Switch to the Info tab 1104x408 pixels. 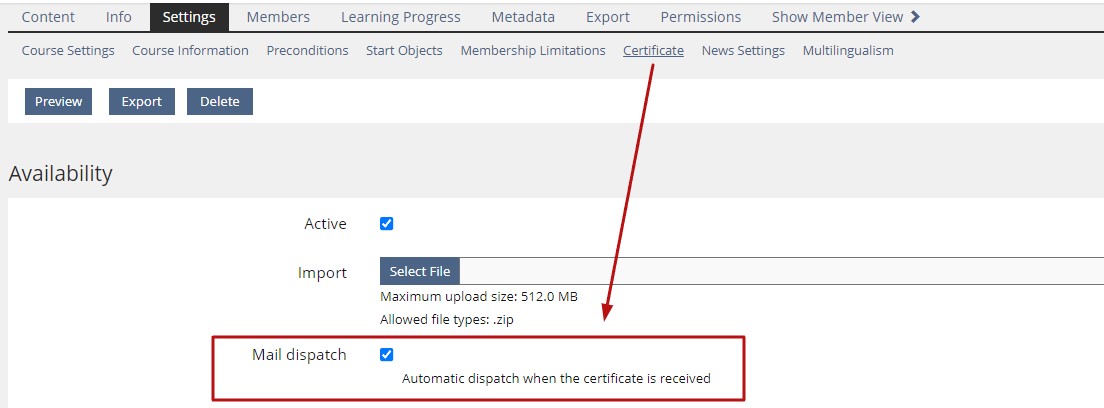tap(118, 17)
